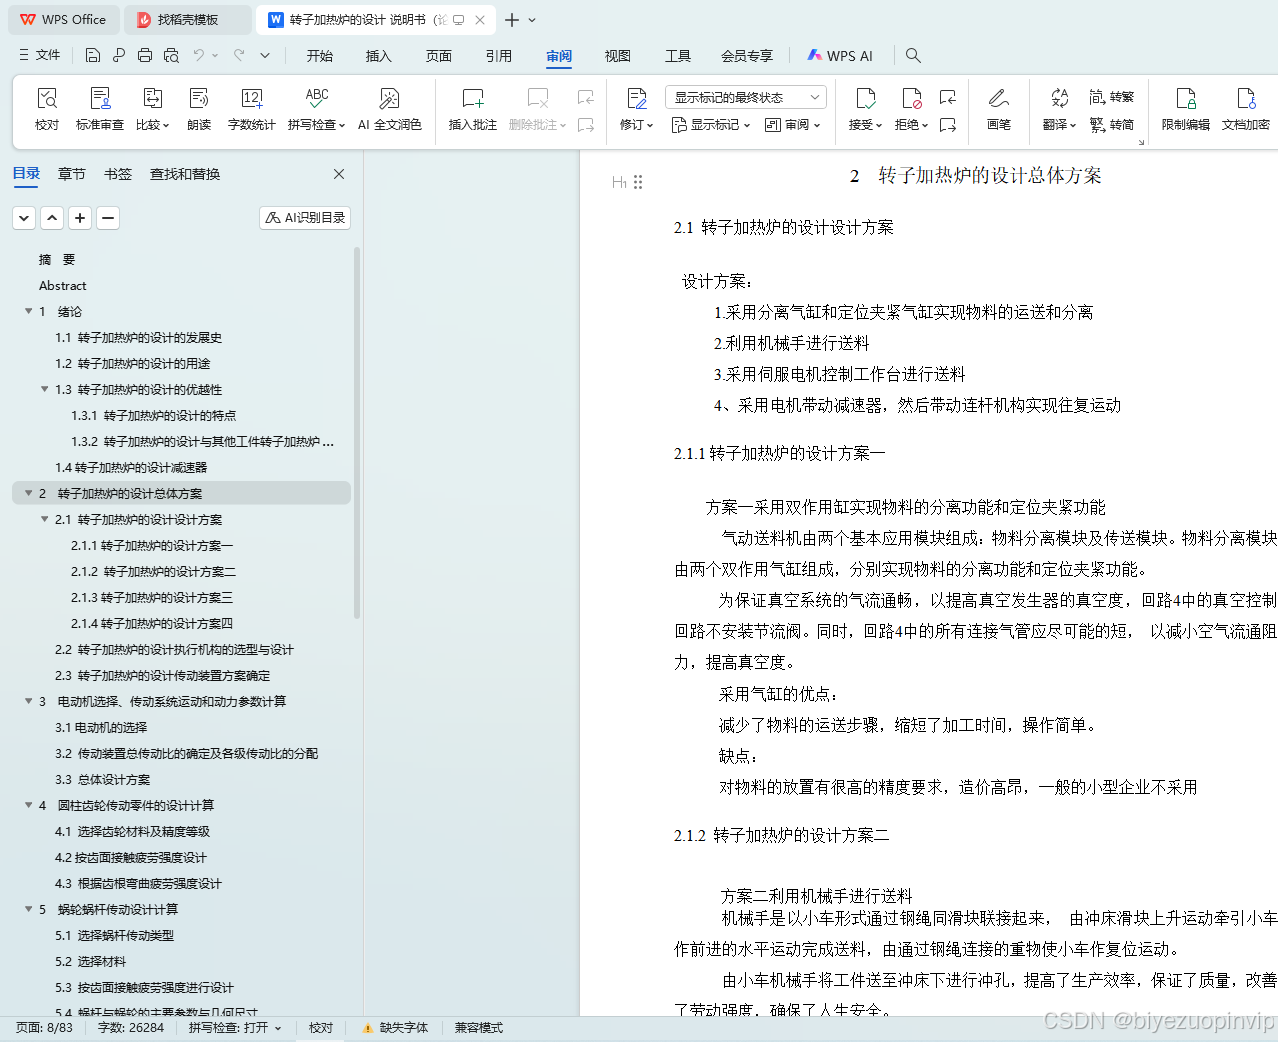Click 字数: 26284 in status bar
Screen dimensions: 1278x1042
tap(131, 1028)
